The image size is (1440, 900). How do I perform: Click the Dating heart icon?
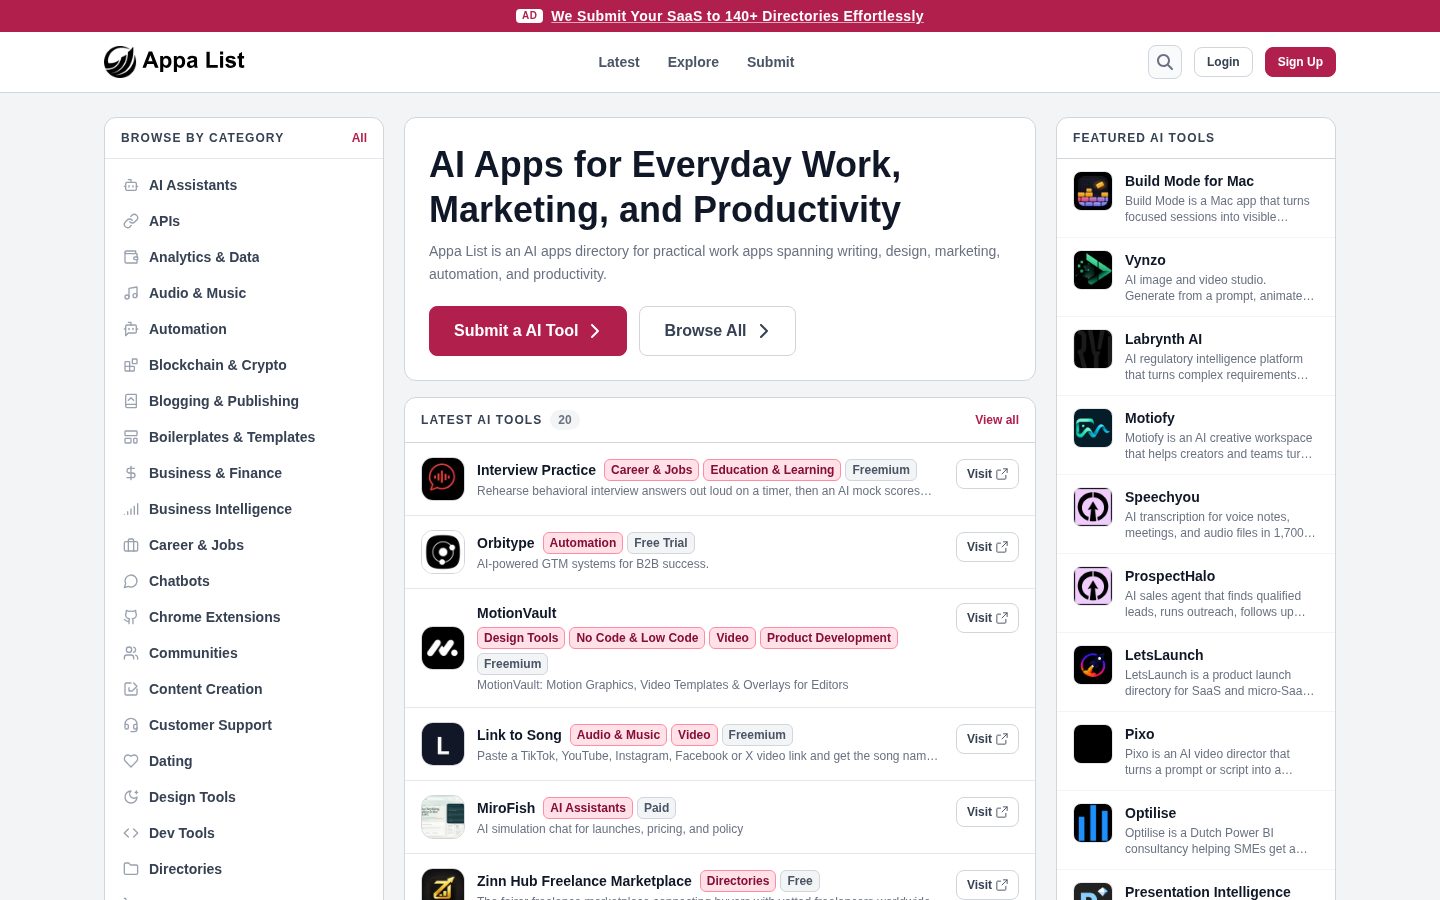click(x=131, y=761)
